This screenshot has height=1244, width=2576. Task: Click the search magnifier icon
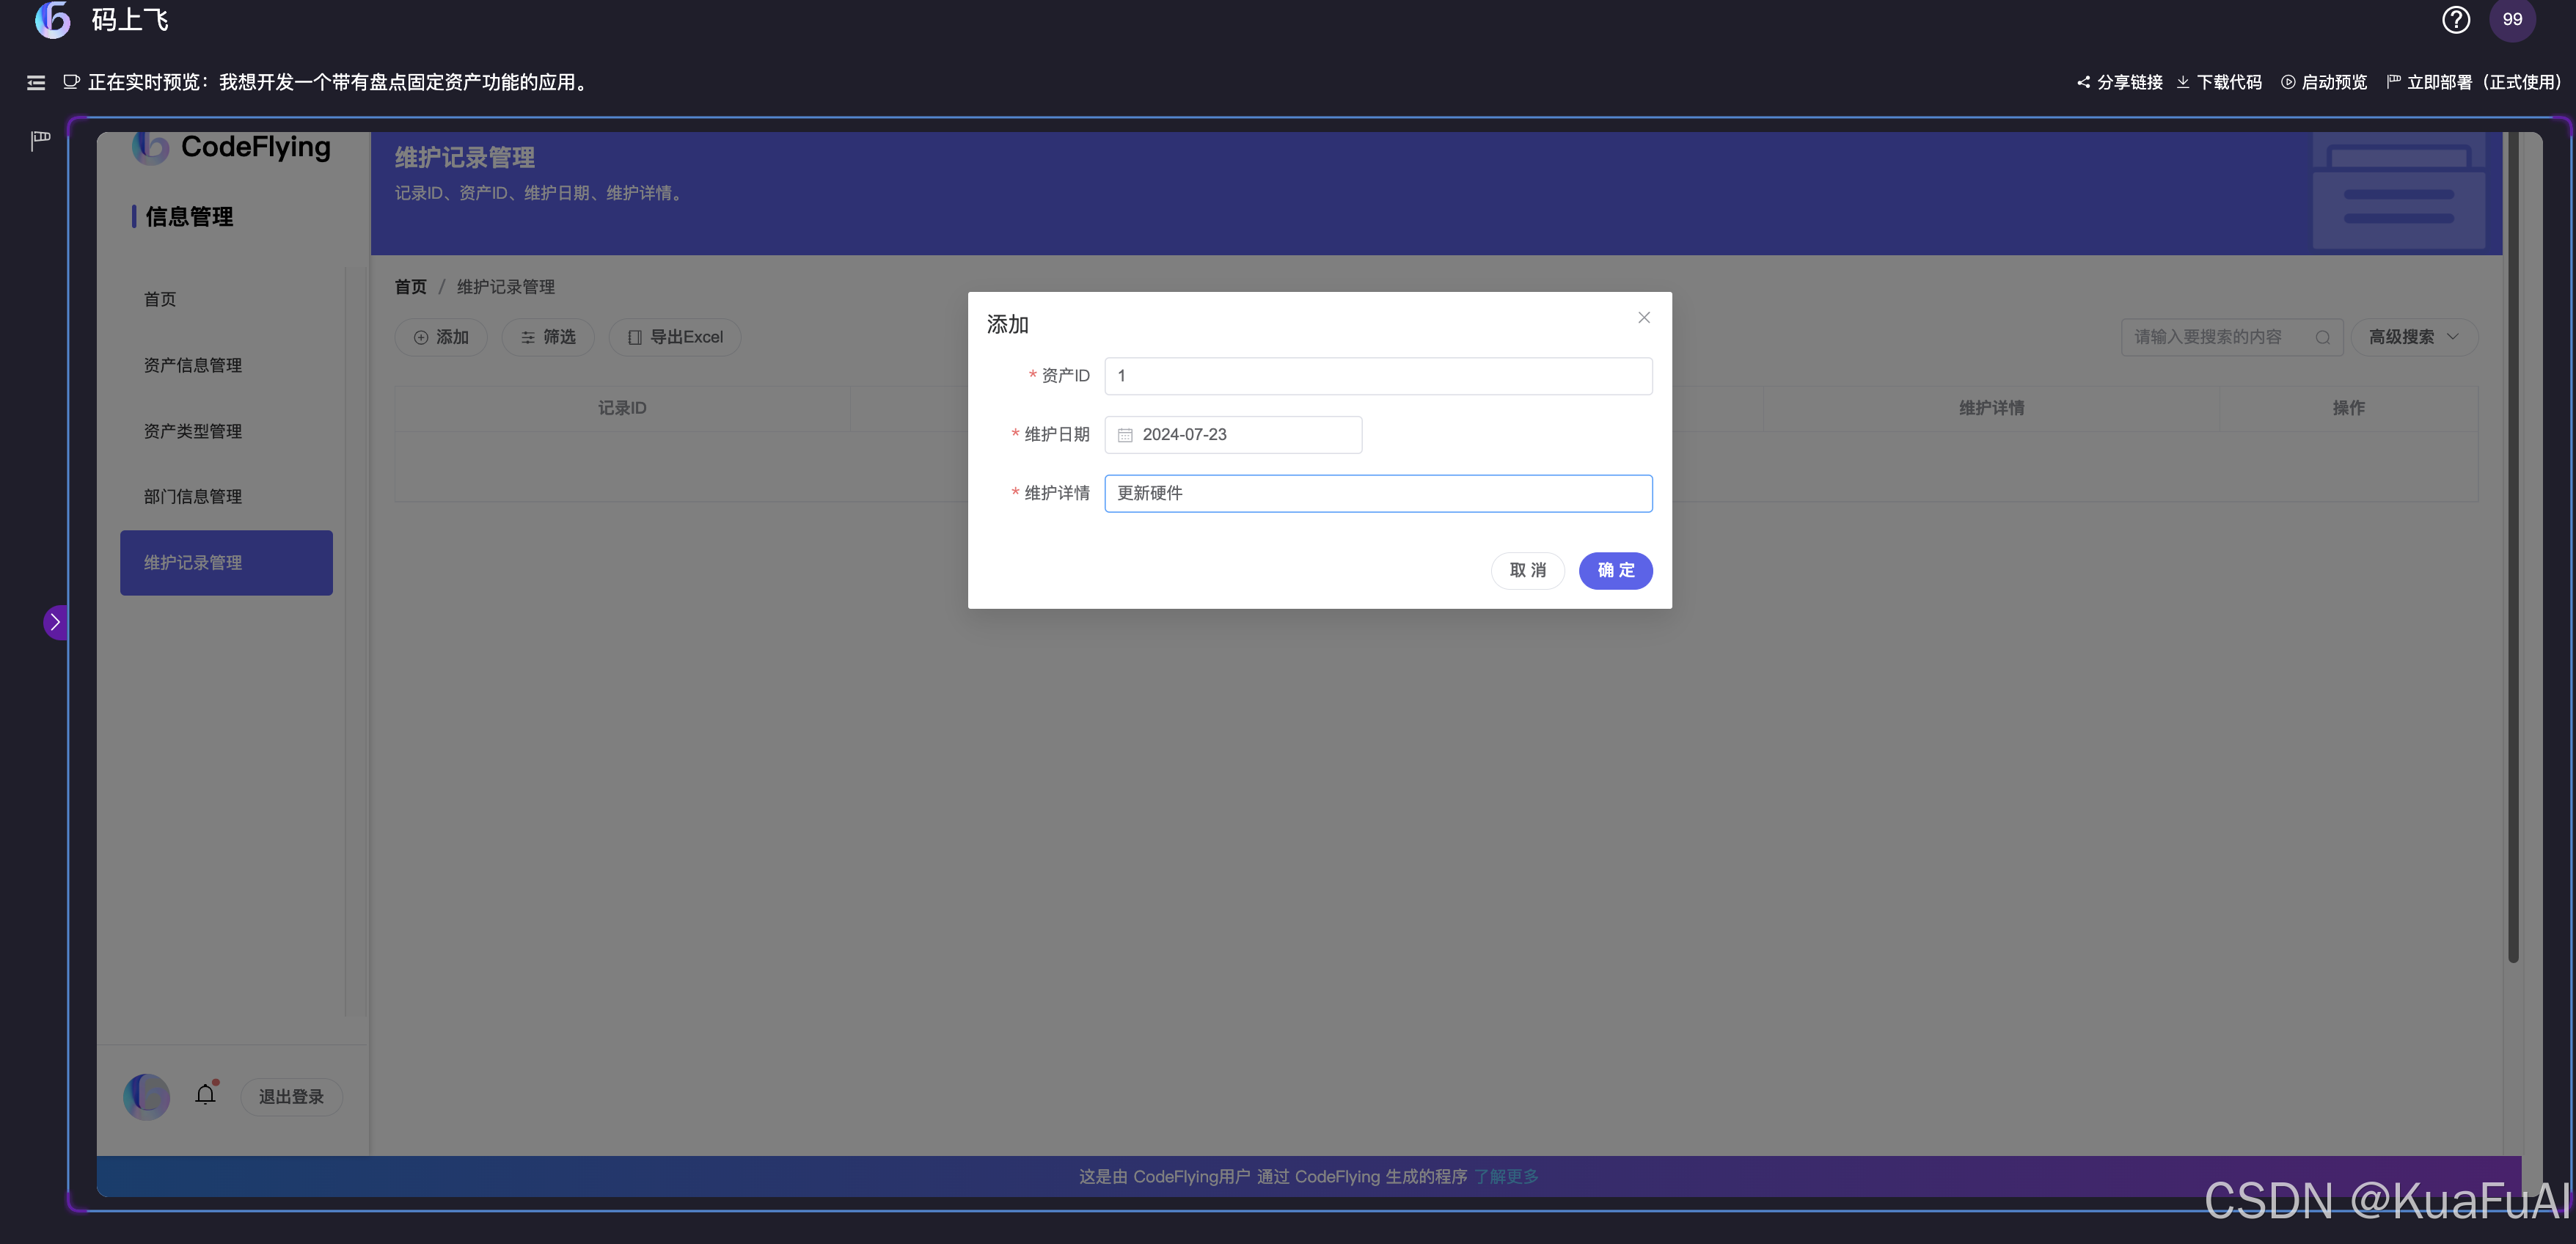2322,338
